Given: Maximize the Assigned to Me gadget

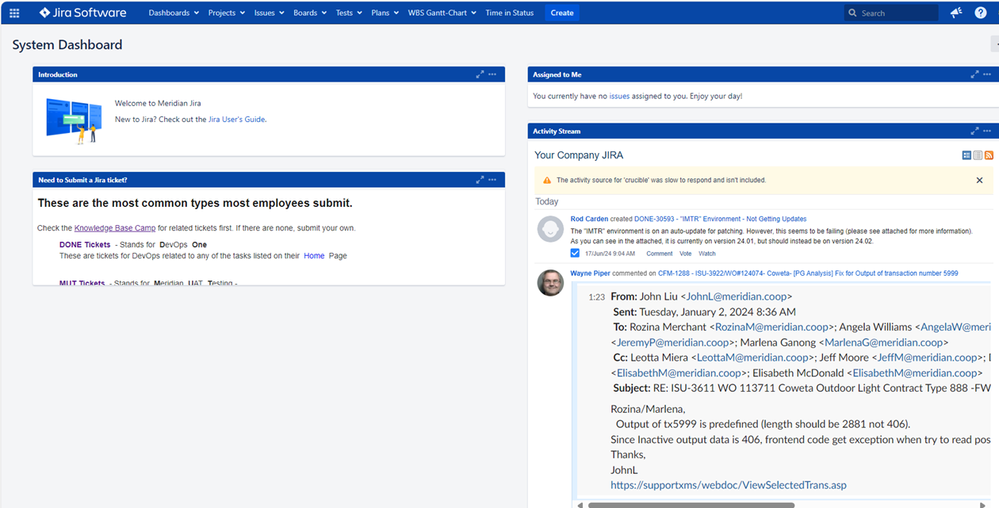Looking at the screenshot, I should [974, 75].
